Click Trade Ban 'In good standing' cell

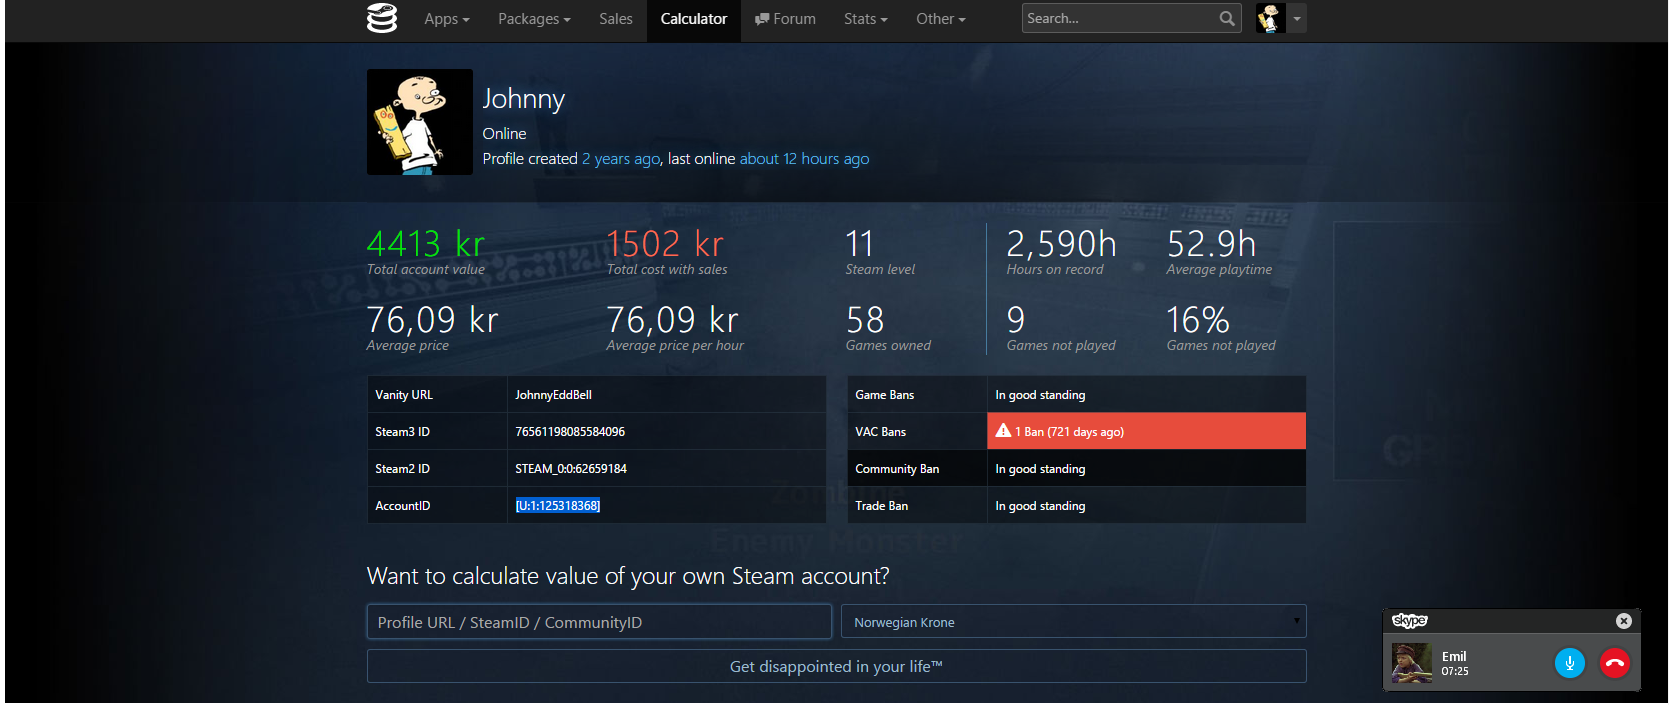coord(1146,505)
